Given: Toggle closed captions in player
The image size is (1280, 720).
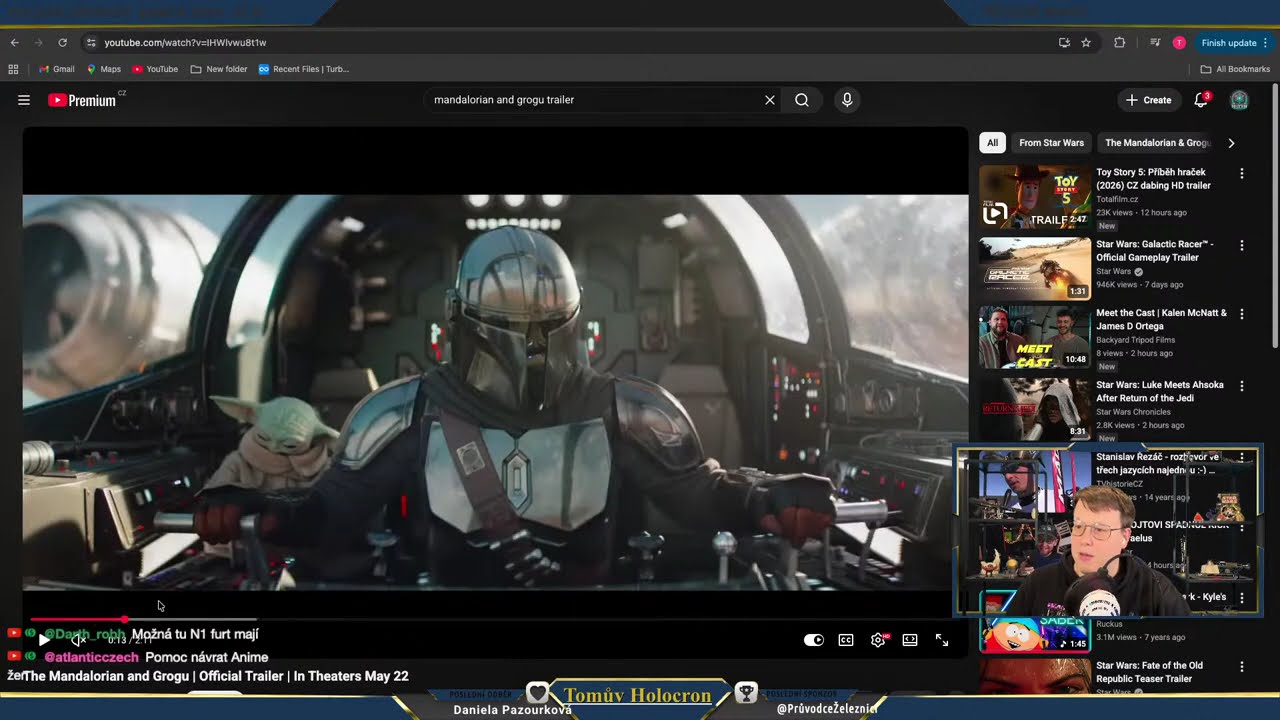Looking at the screenshot, I should pos(846,640).
